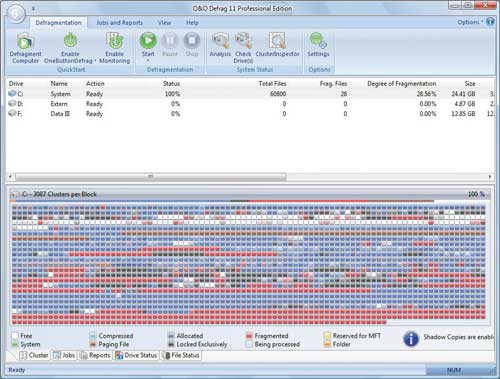Switch to the Jobs bottom tab
This screenshot has height=379, width=500.
[64, 355]
